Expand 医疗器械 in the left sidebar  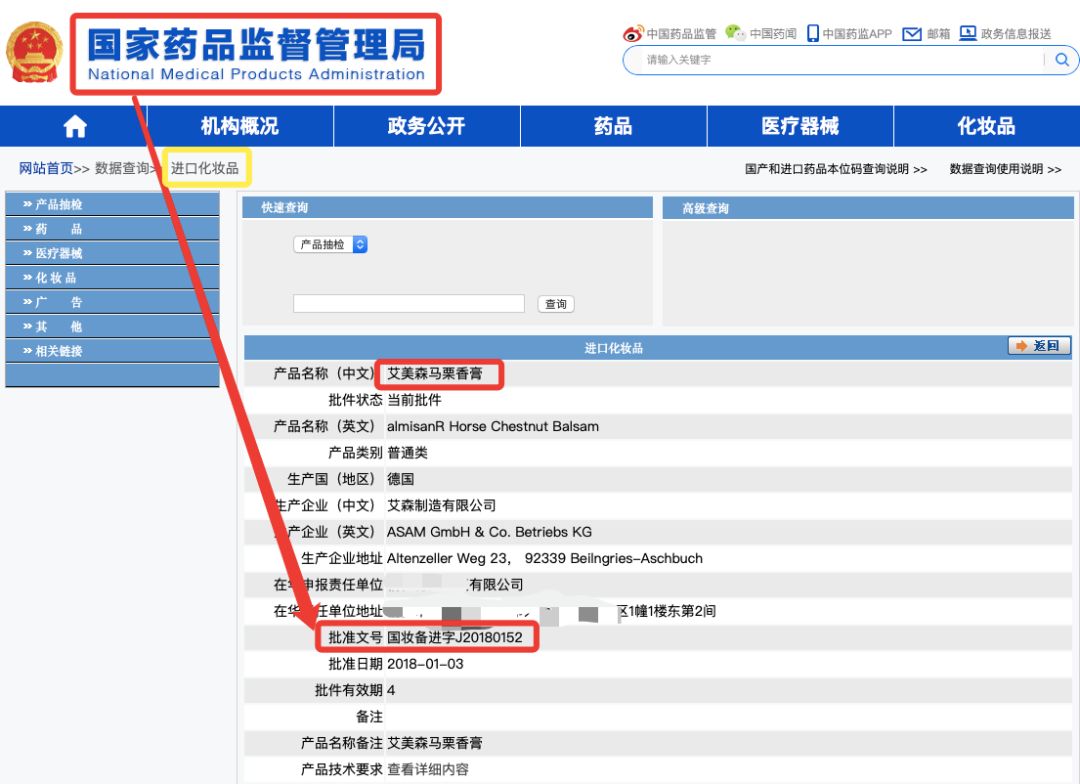[59, 253]
